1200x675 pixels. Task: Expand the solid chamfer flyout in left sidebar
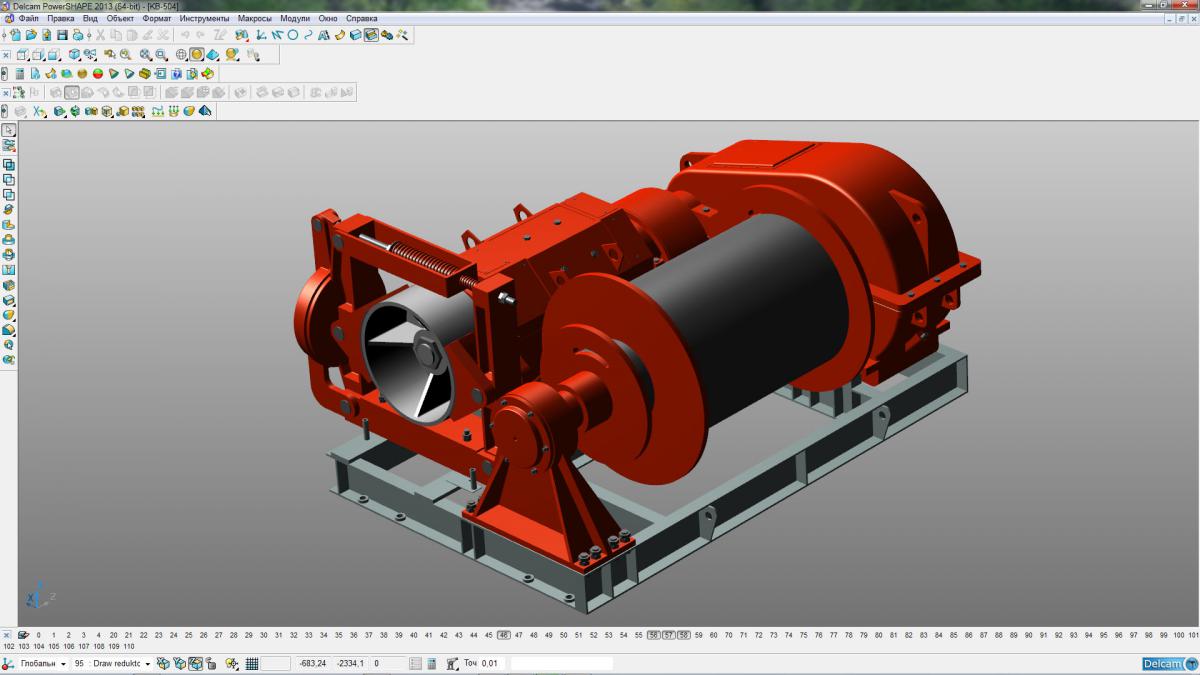click(x=14, y=336)
